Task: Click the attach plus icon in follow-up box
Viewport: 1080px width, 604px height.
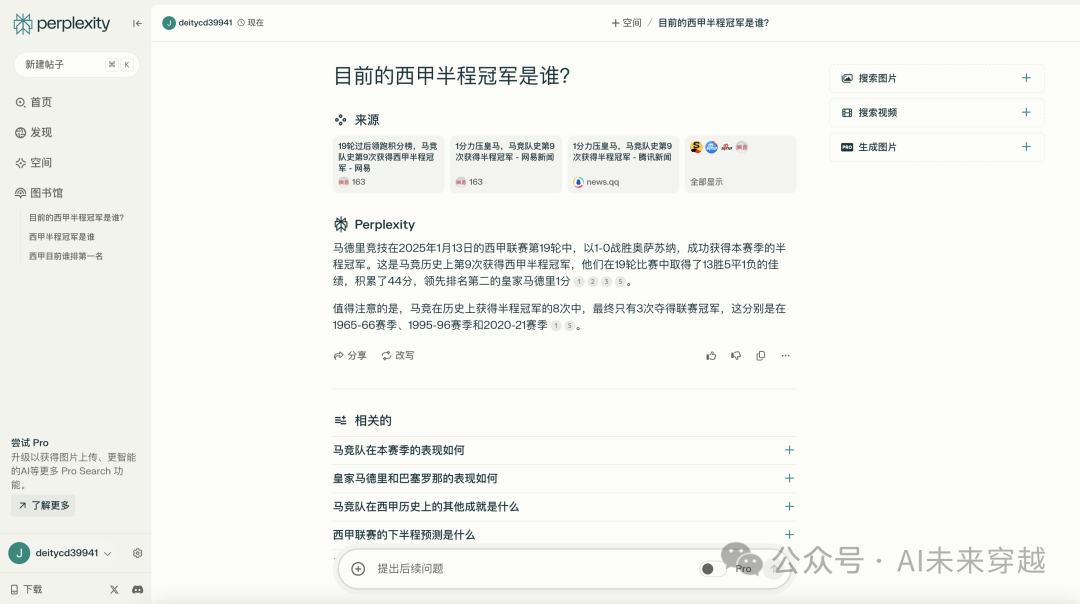Action: [358, 569]
